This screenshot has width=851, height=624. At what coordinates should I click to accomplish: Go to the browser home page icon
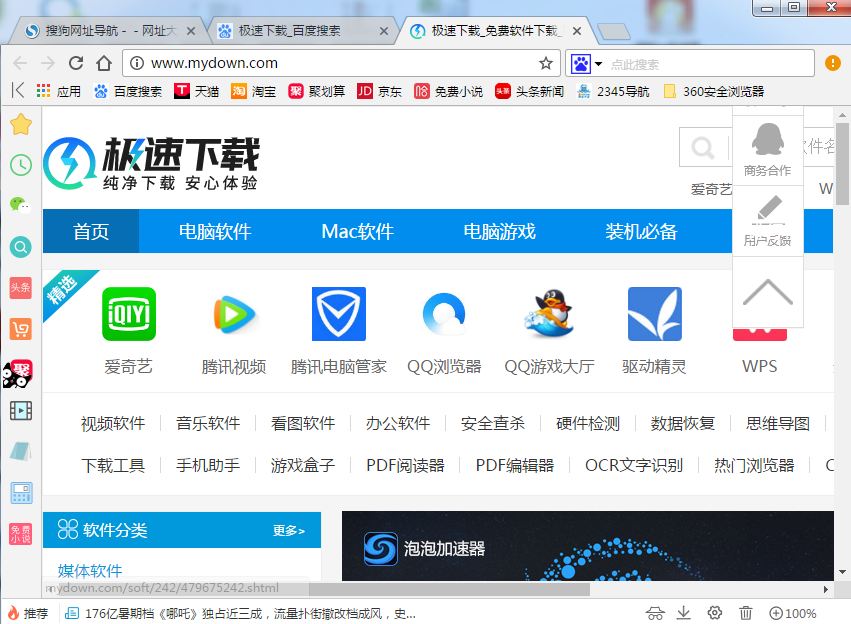[x=104, y=63]
